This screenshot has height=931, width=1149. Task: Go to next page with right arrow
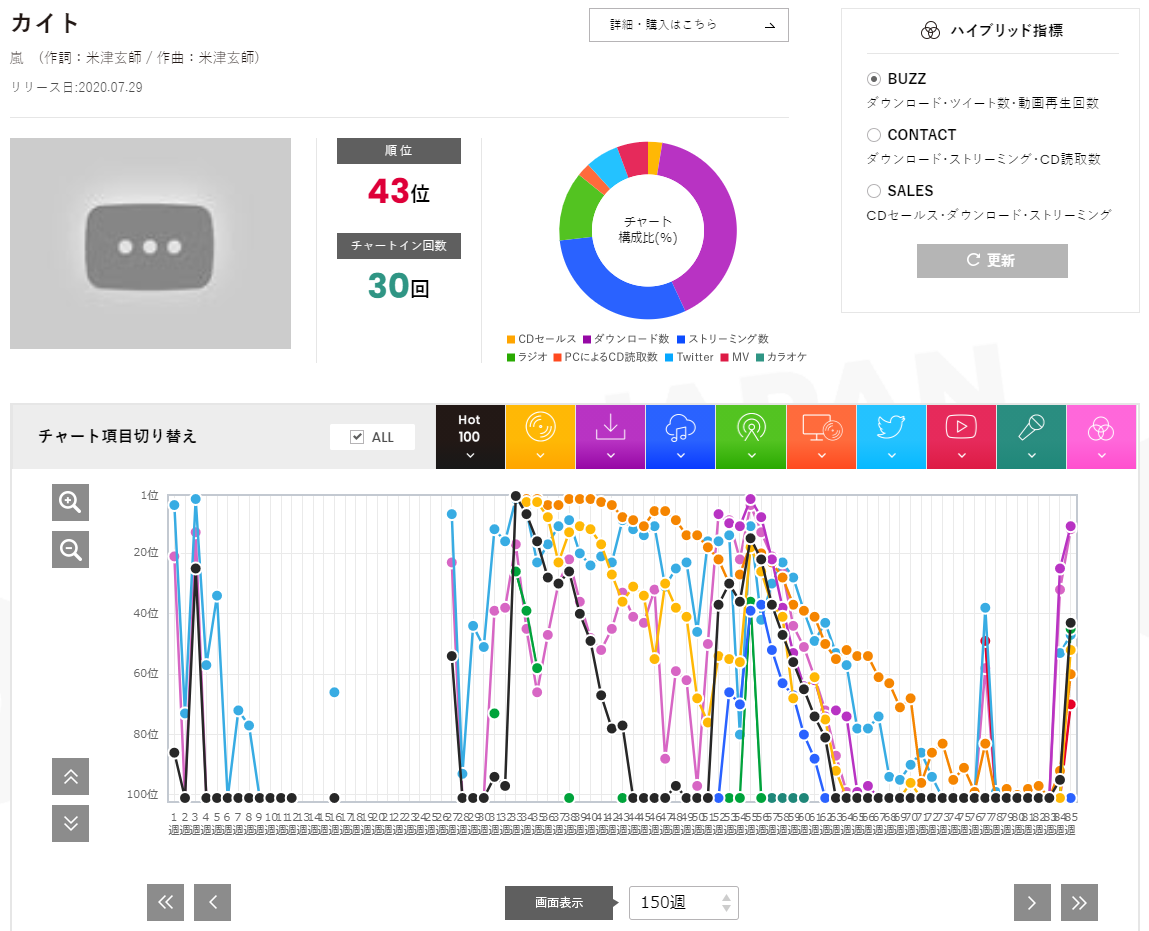pyautogui.click(x=1032, y=902)
